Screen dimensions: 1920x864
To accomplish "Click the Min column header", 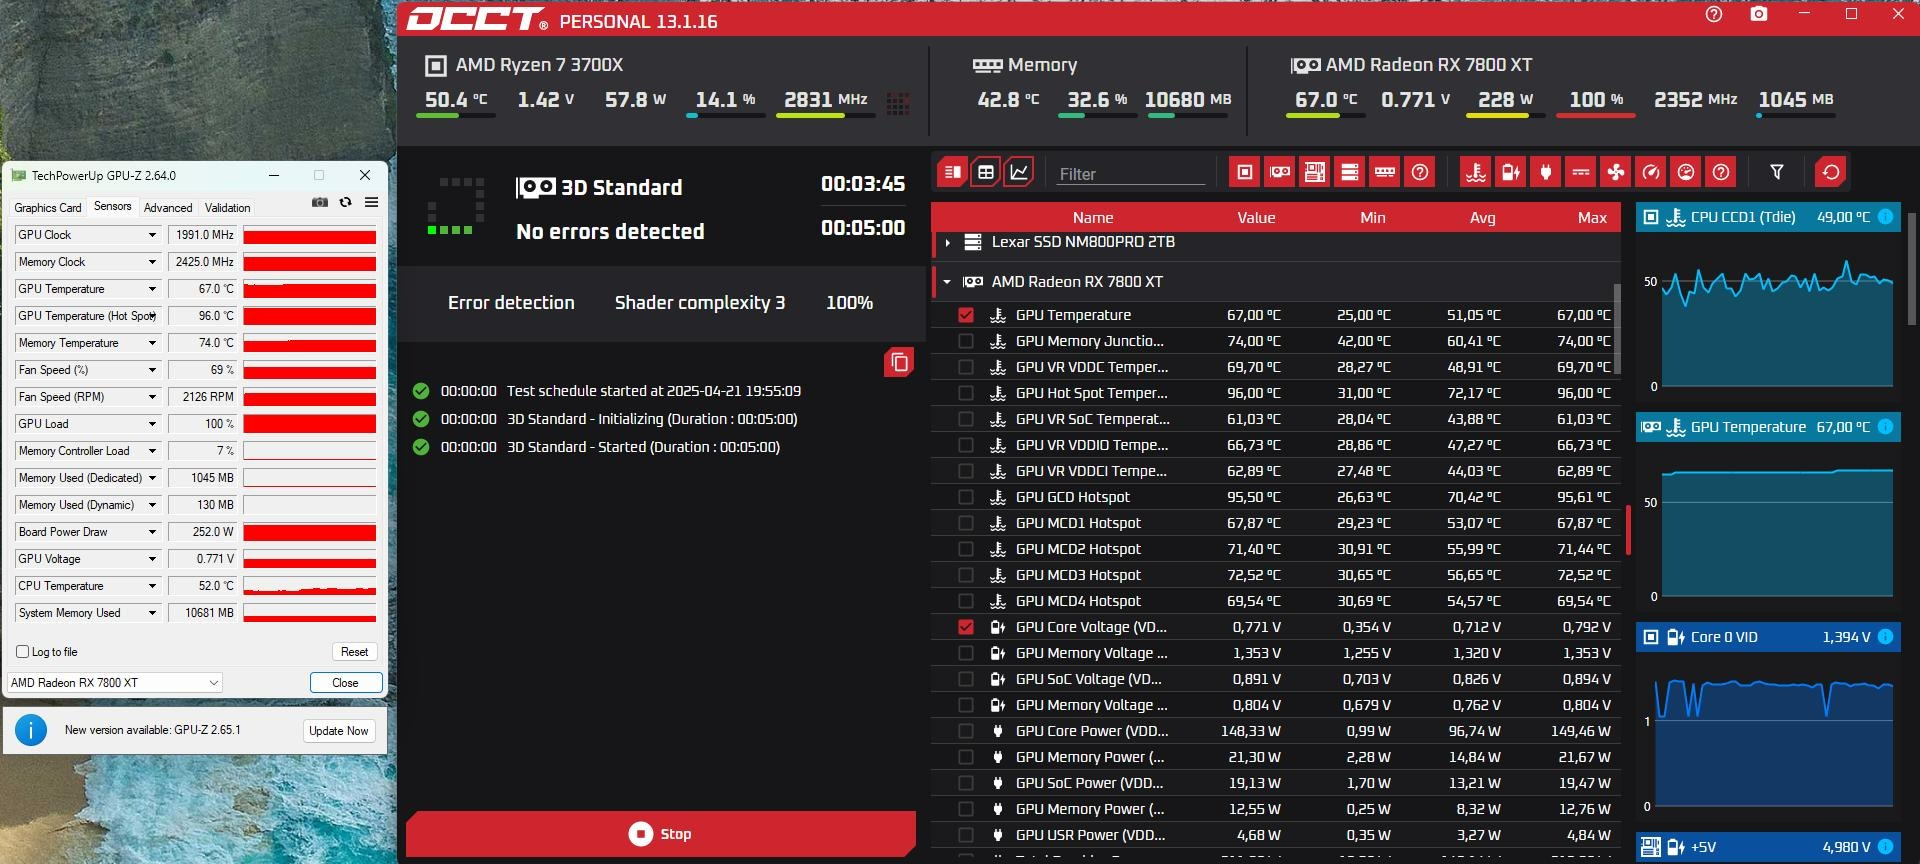I will click(1373, 217).
